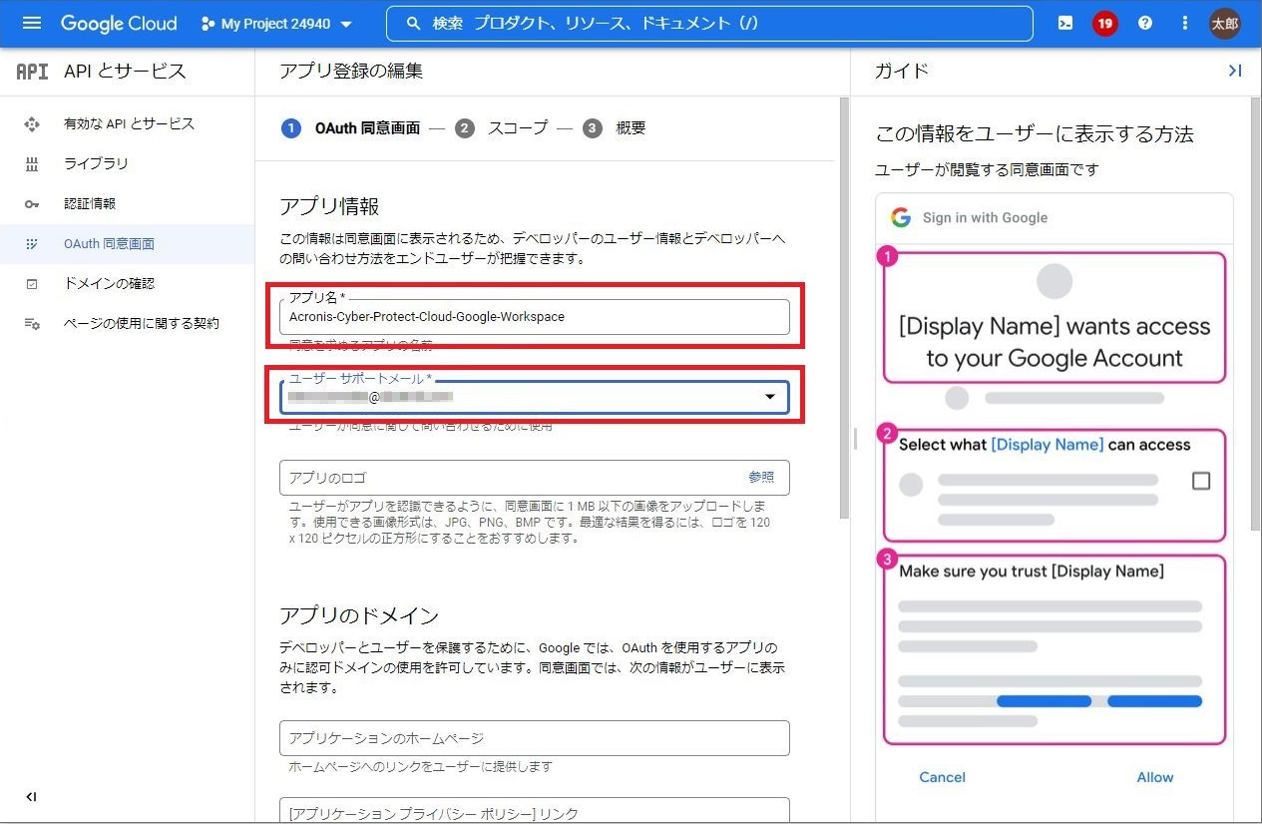
Task: Click the アプリ名 text field
Action: [534, 317]
